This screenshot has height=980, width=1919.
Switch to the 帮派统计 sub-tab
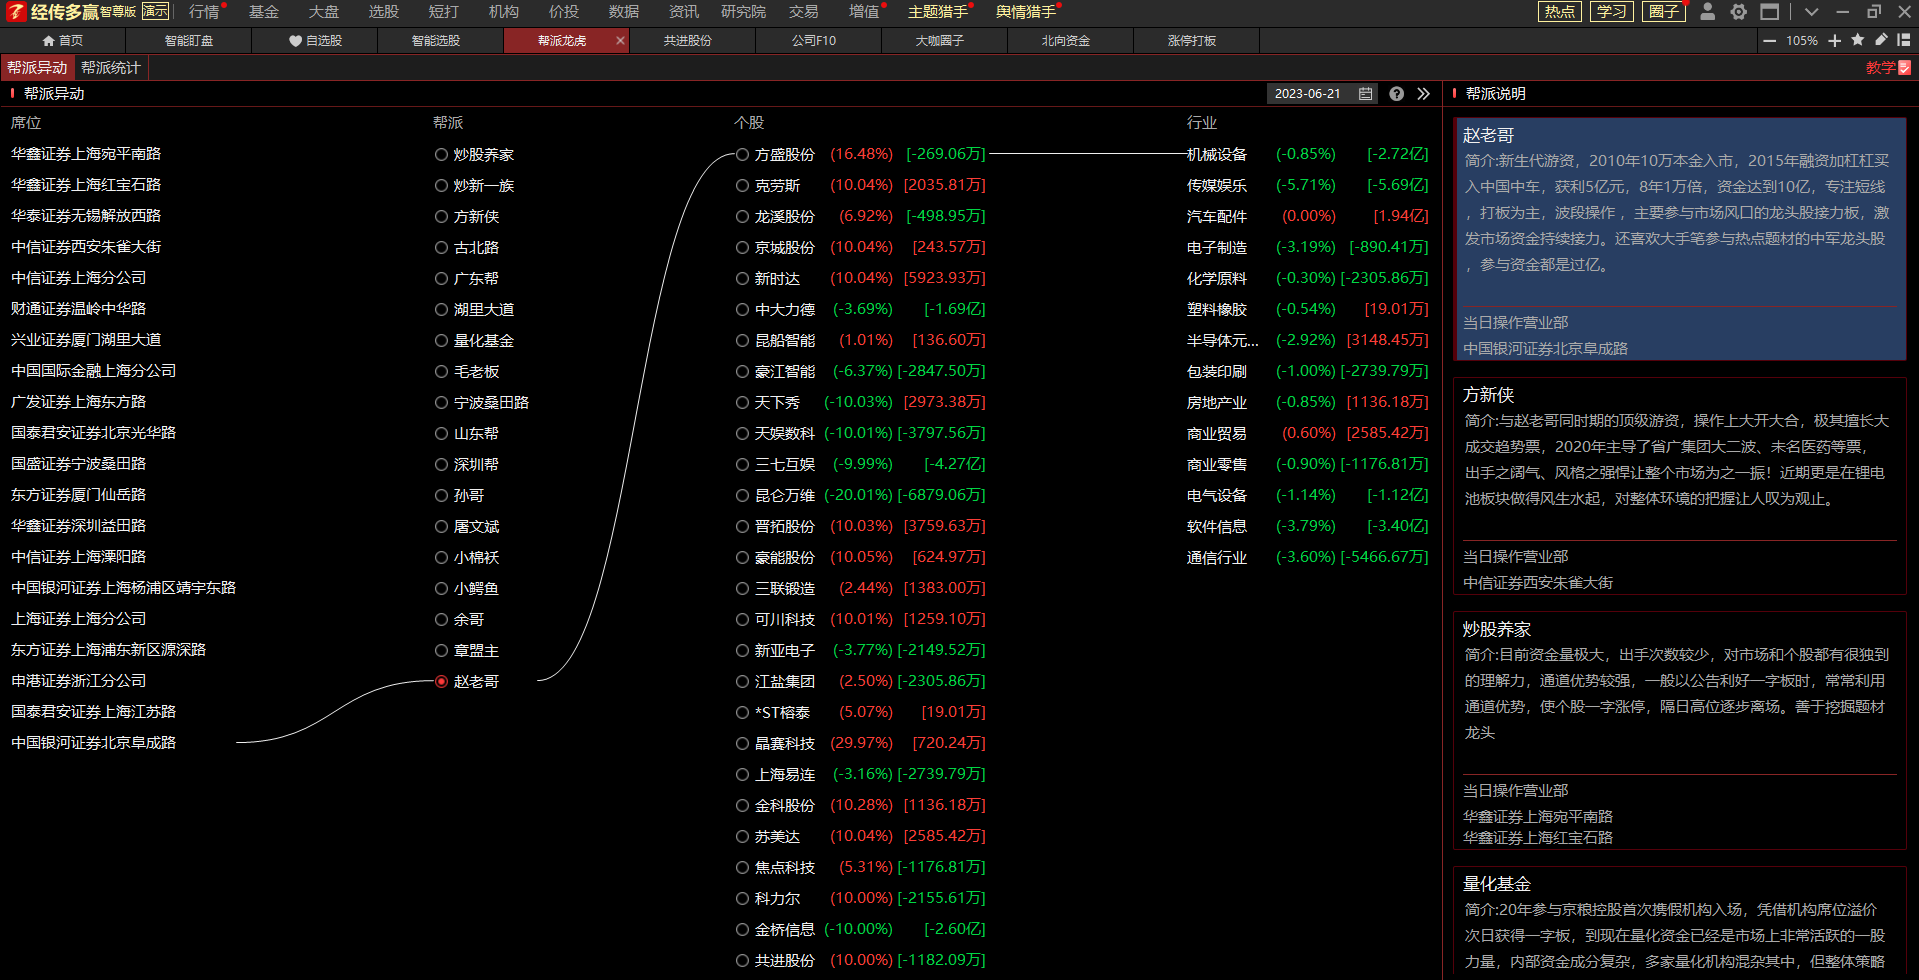111,68
